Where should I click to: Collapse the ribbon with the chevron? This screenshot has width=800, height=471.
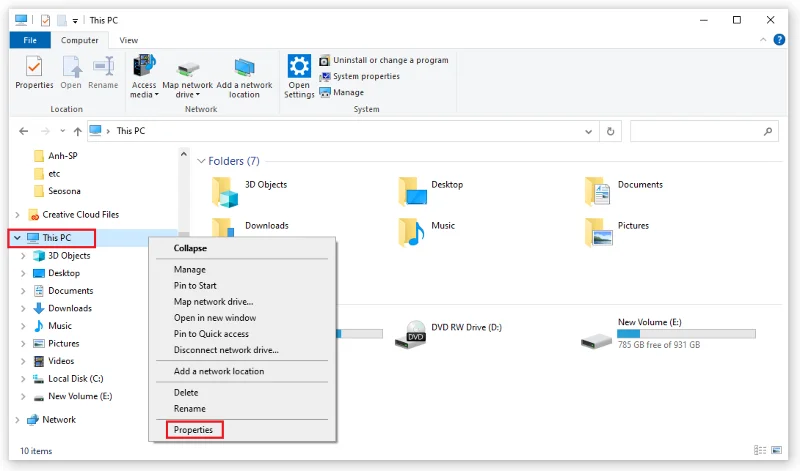click(763, 39)
